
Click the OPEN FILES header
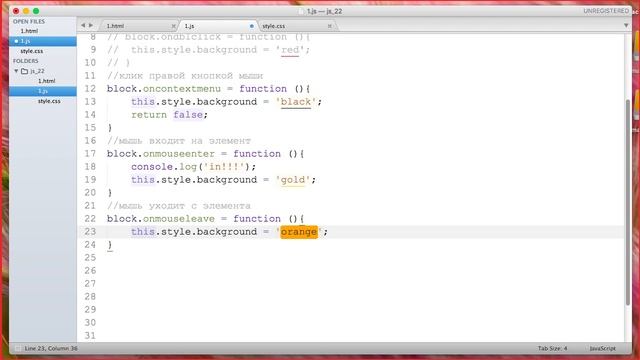click(x=29, y=21)
